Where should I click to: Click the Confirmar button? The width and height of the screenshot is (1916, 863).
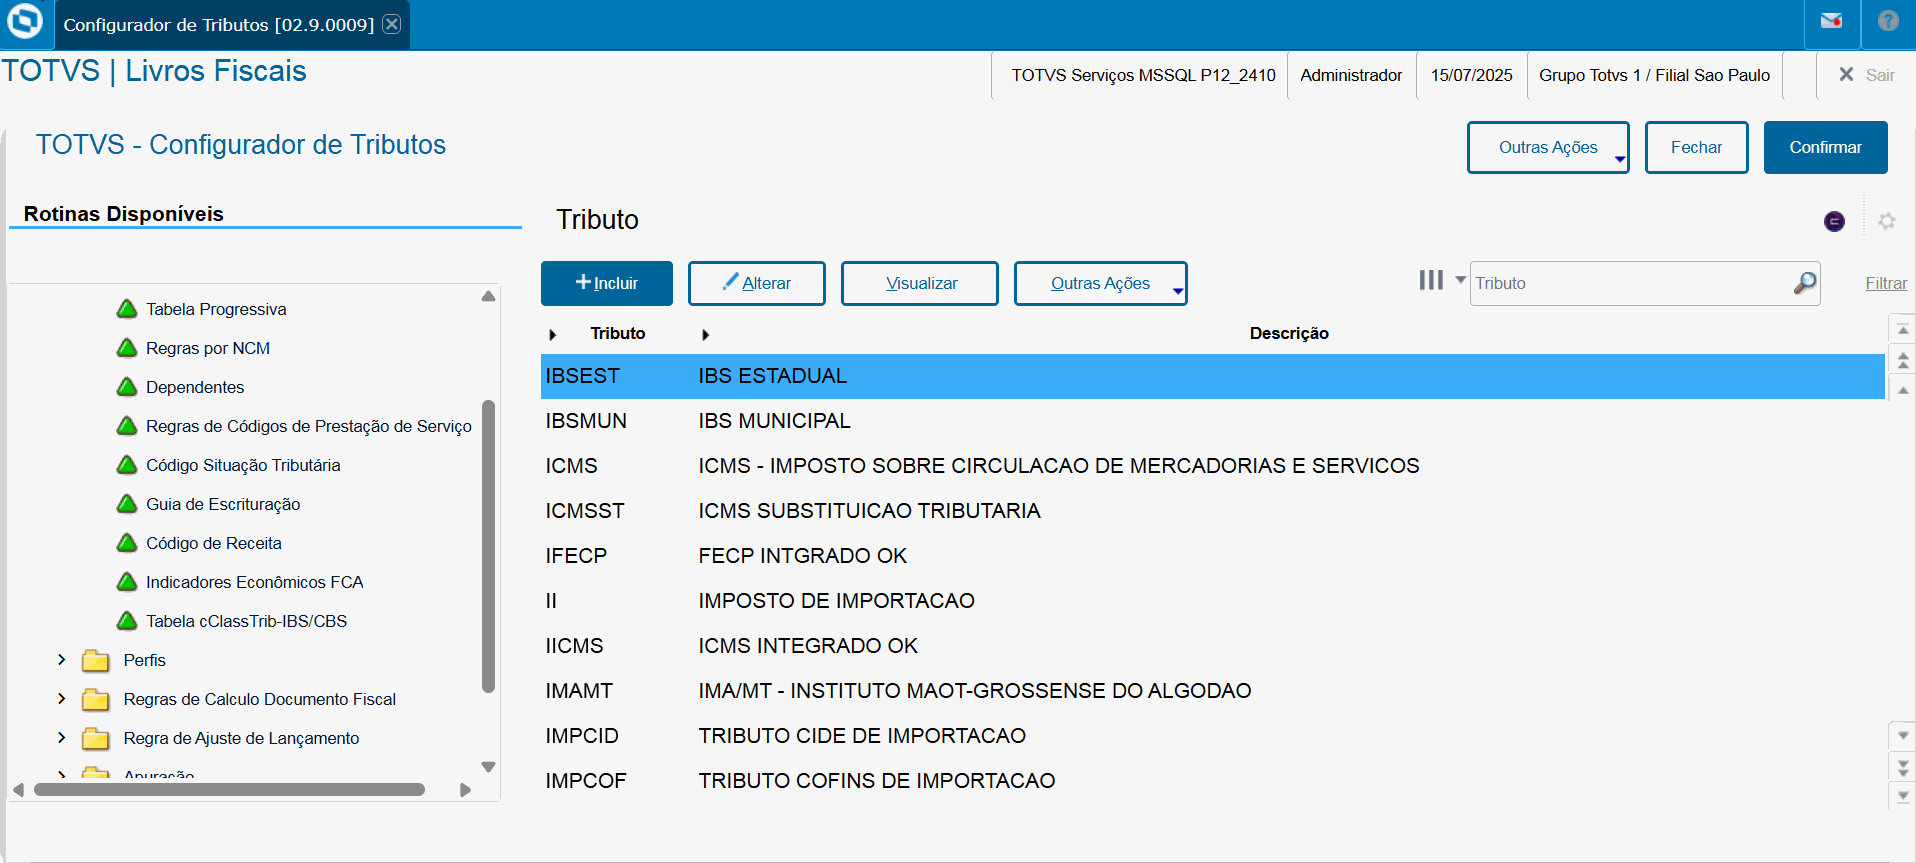point(1825,147)
